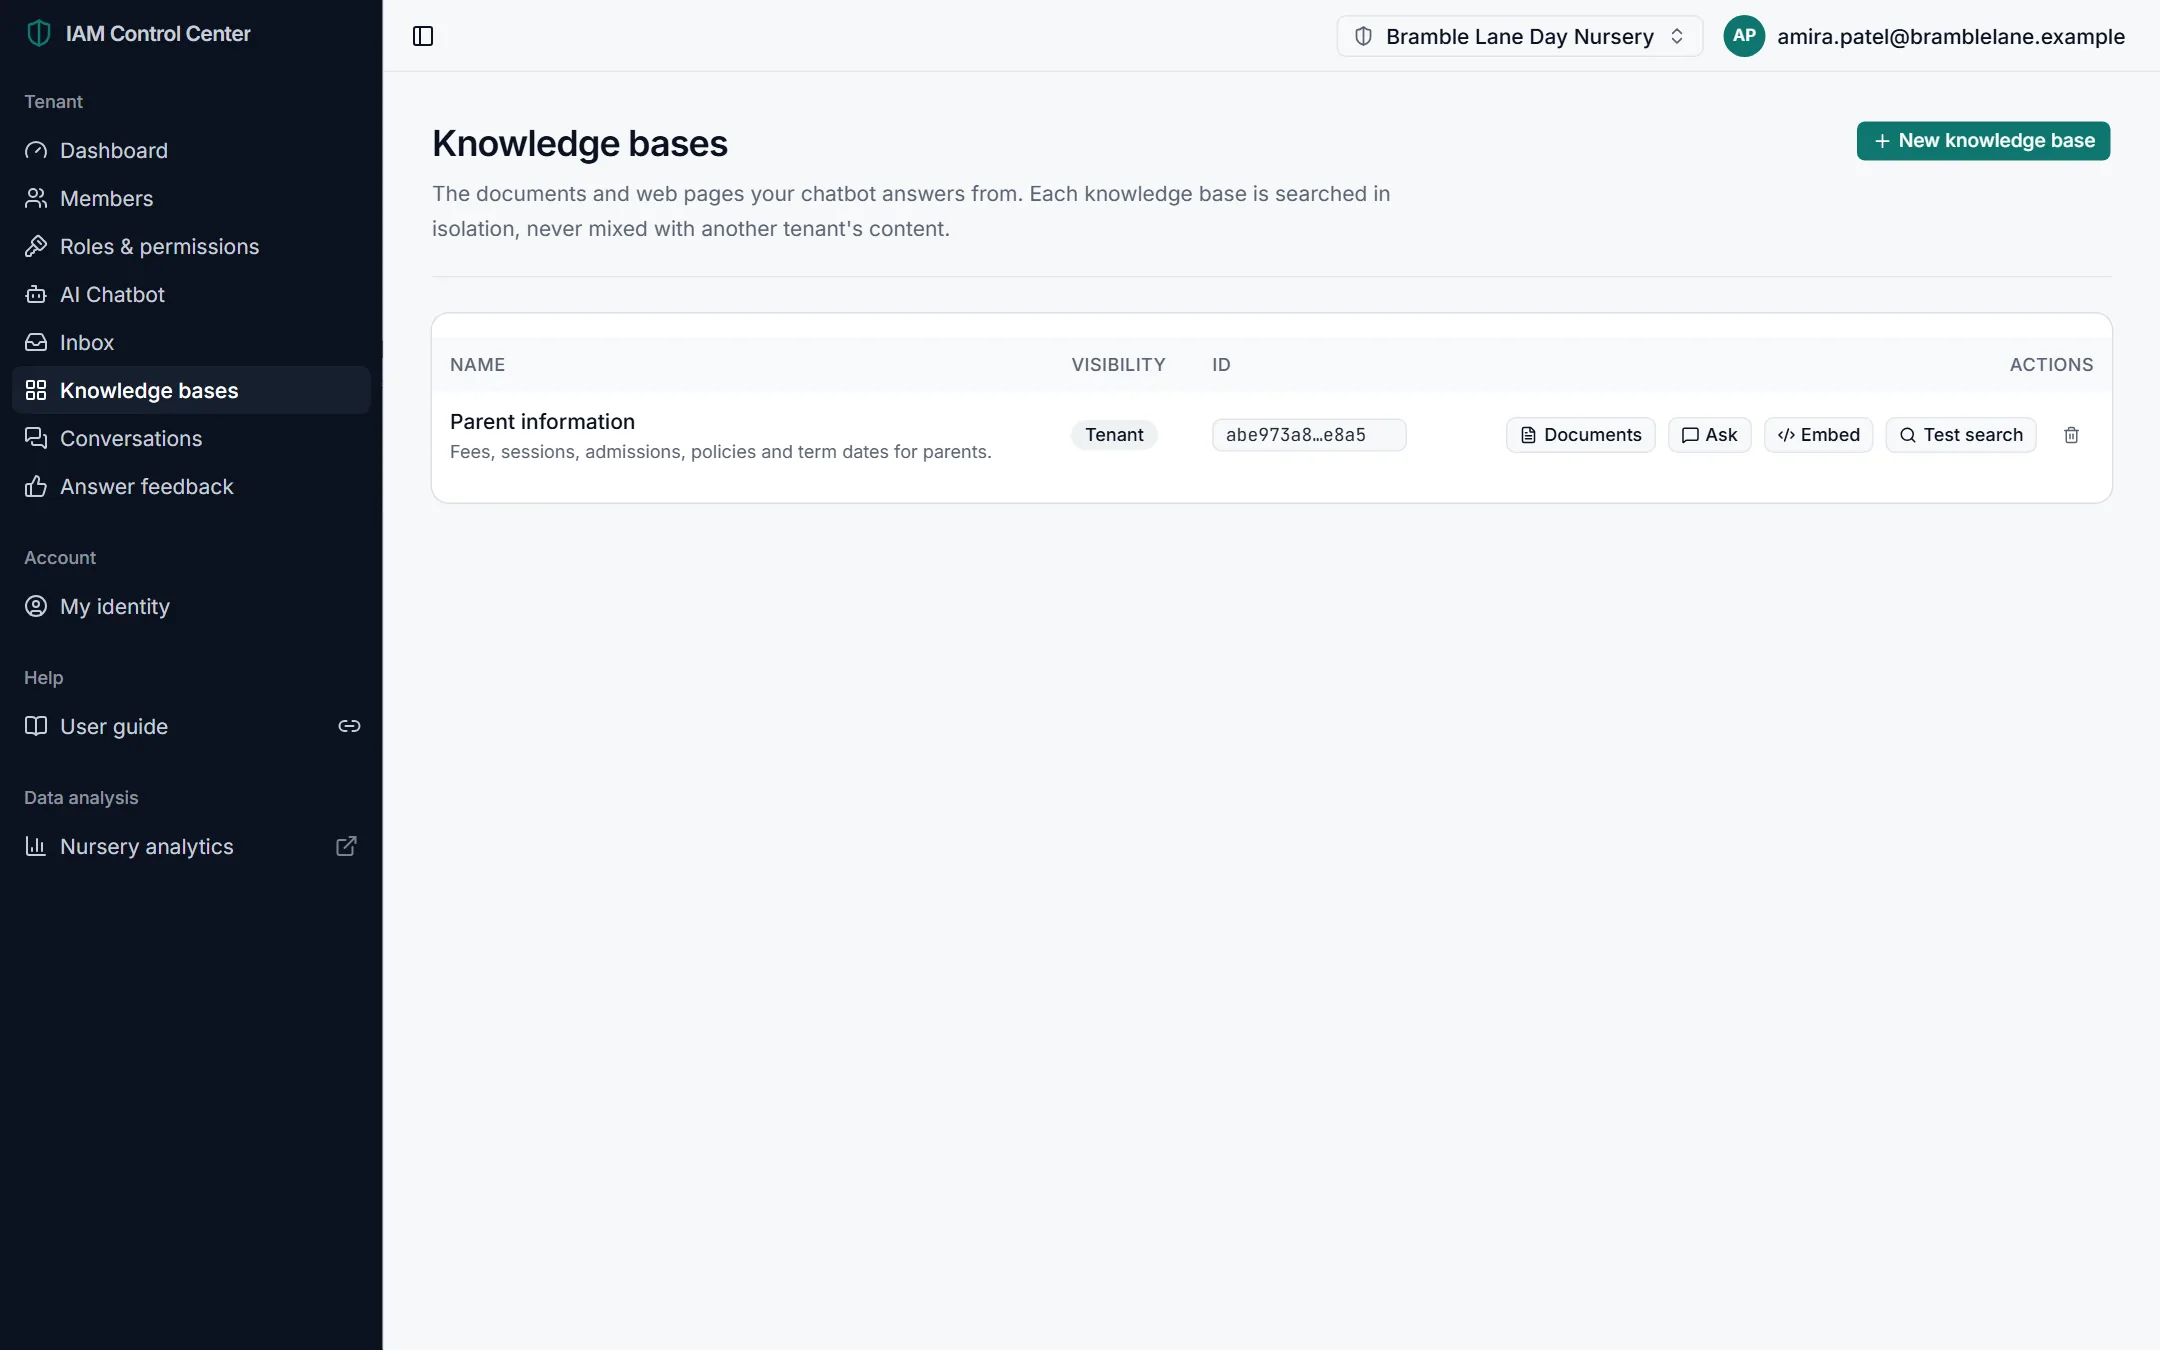Click Test search button
This screenshot has width=2160, height=1350.
[1960, 435]
